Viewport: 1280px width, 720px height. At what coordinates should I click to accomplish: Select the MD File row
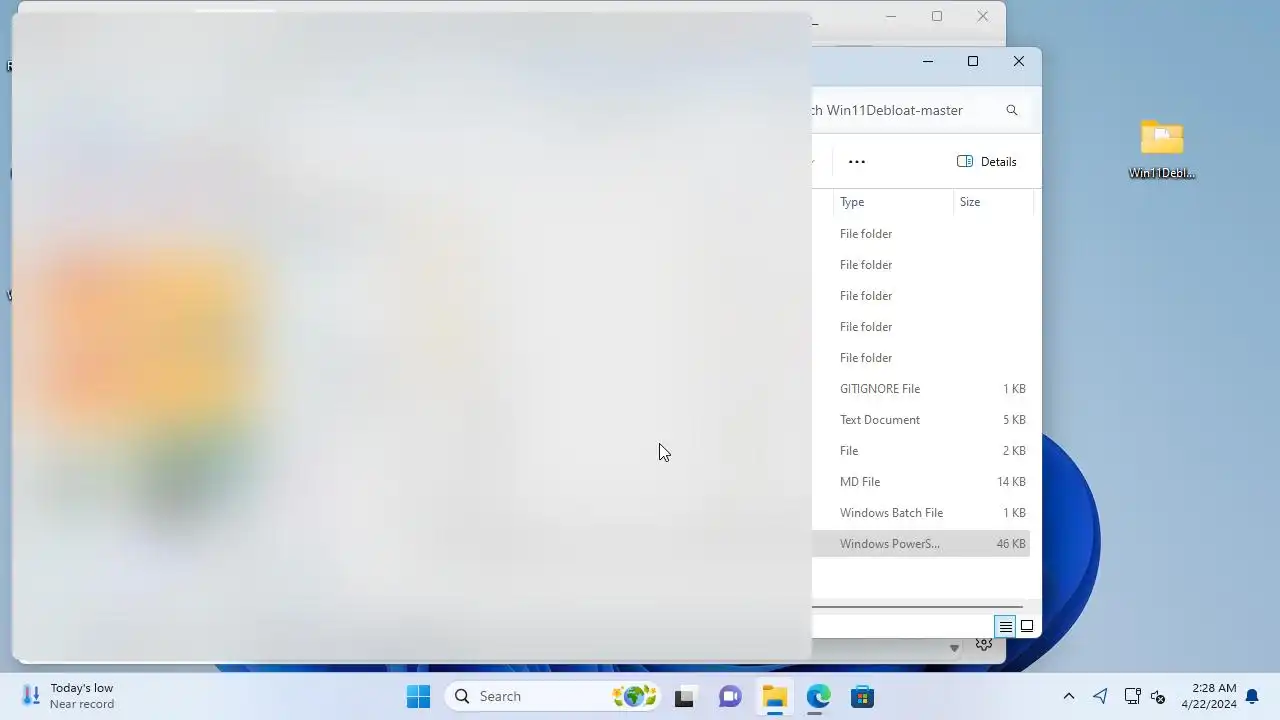(x=921, y=482)
